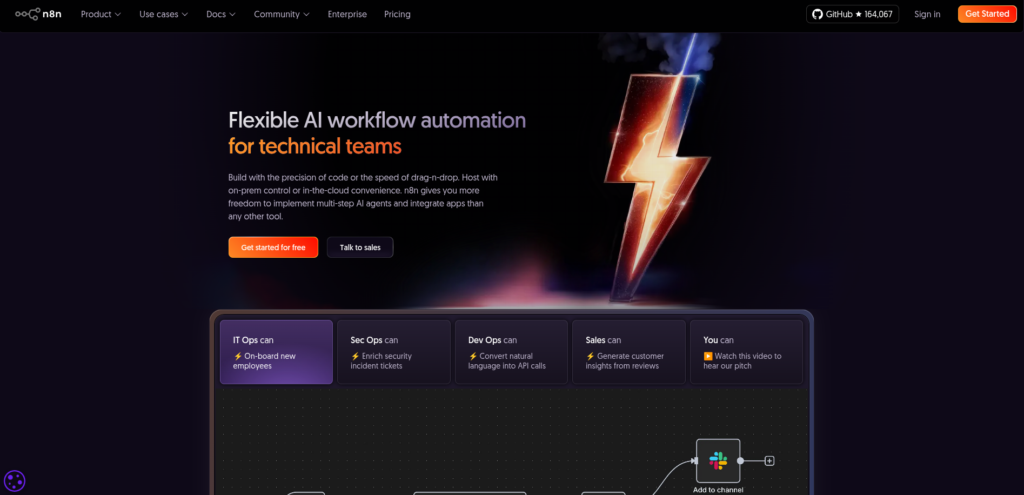
Task: Click the GitHub octocat icon
Action: 817,14
